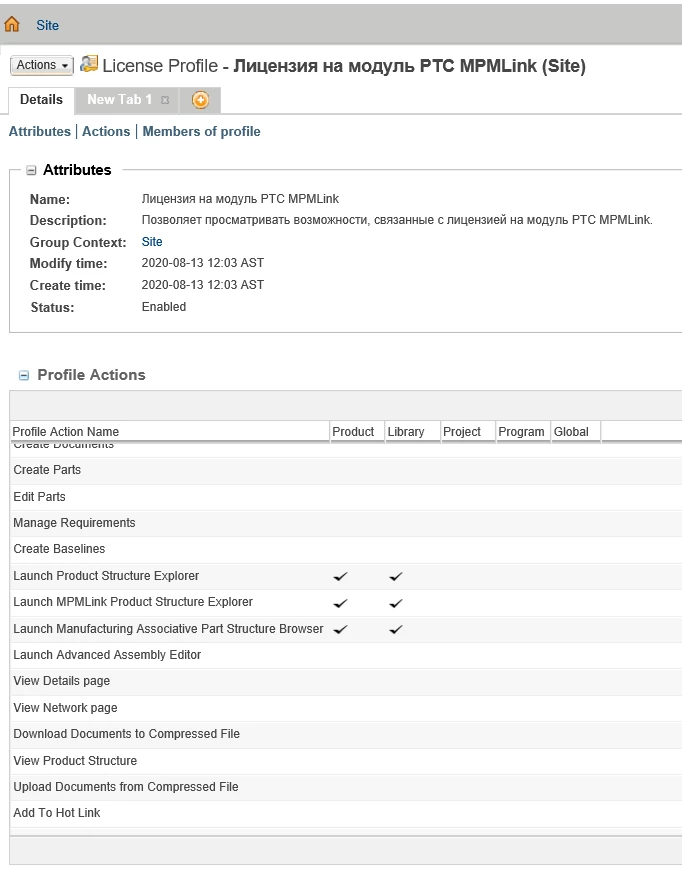Click Product checkmark for Launch Product Structure Explorer

point(340,577)
